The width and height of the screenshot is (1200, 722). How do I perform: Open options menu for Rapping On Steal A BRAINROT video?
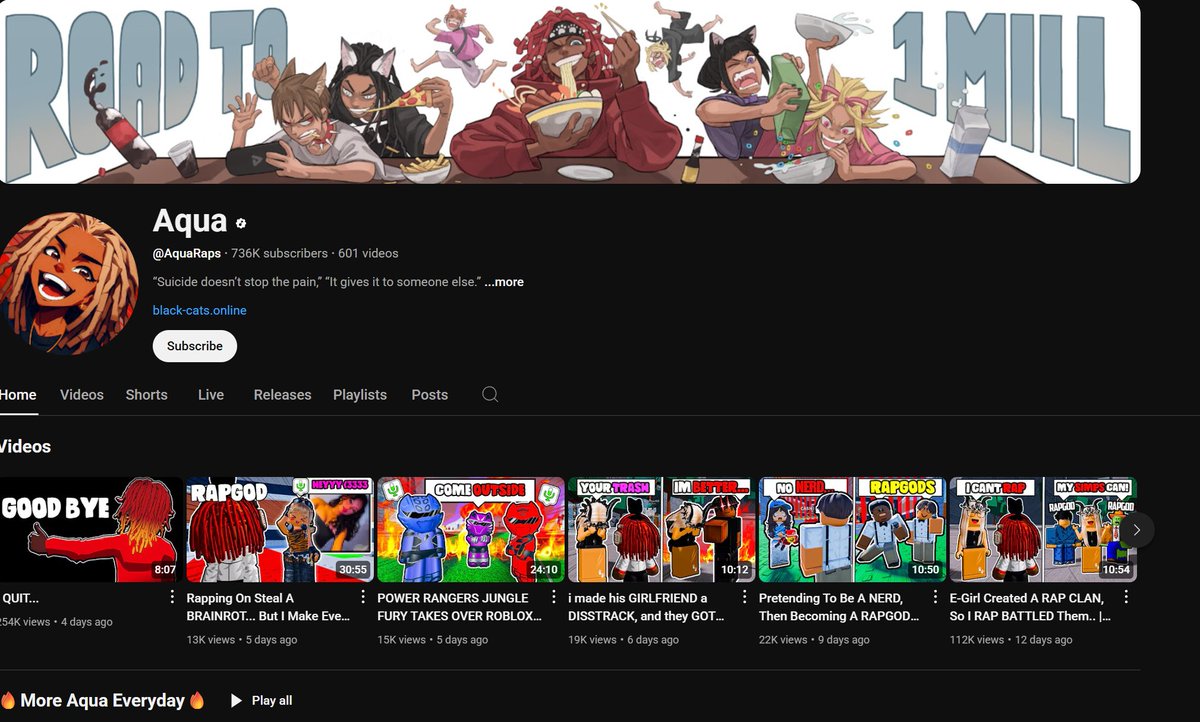tap(363, 597)
